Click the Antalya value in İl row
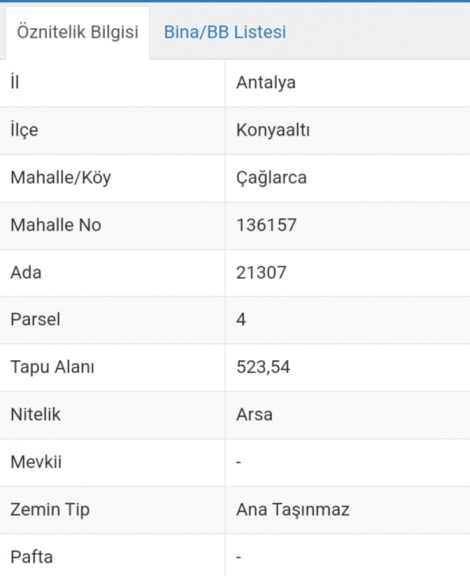 266,82
